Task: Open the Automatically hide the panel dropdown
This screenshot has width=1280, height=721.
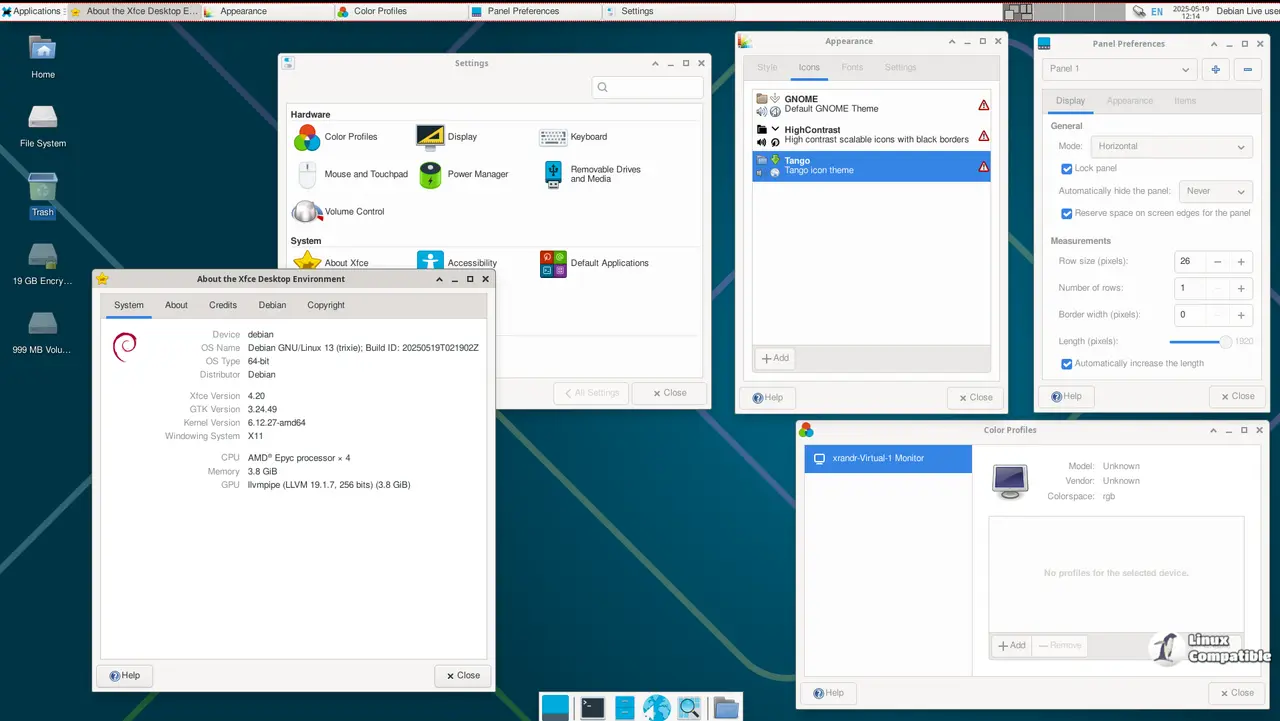Action: pyautogui.click(x=1216, y=191)
